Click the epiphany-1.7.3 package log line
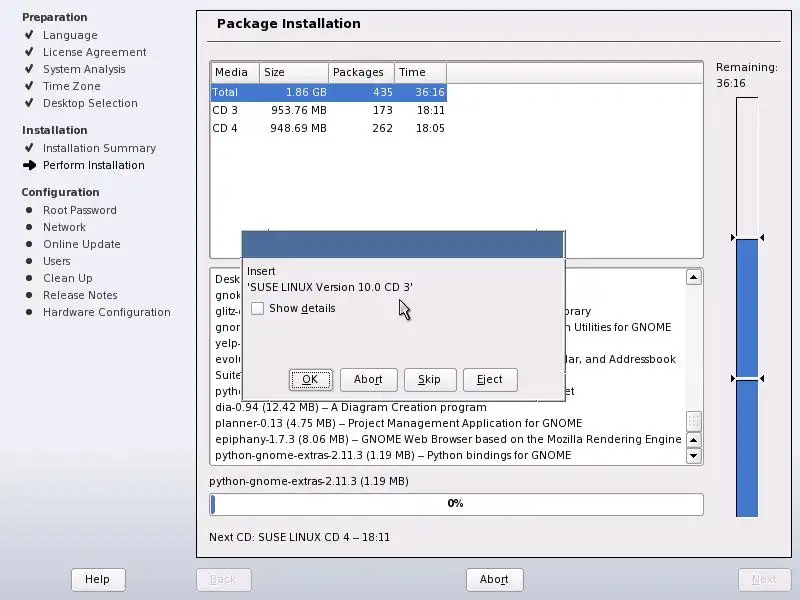Viewport: 800px width, 600px height. [x=448, y=439]
